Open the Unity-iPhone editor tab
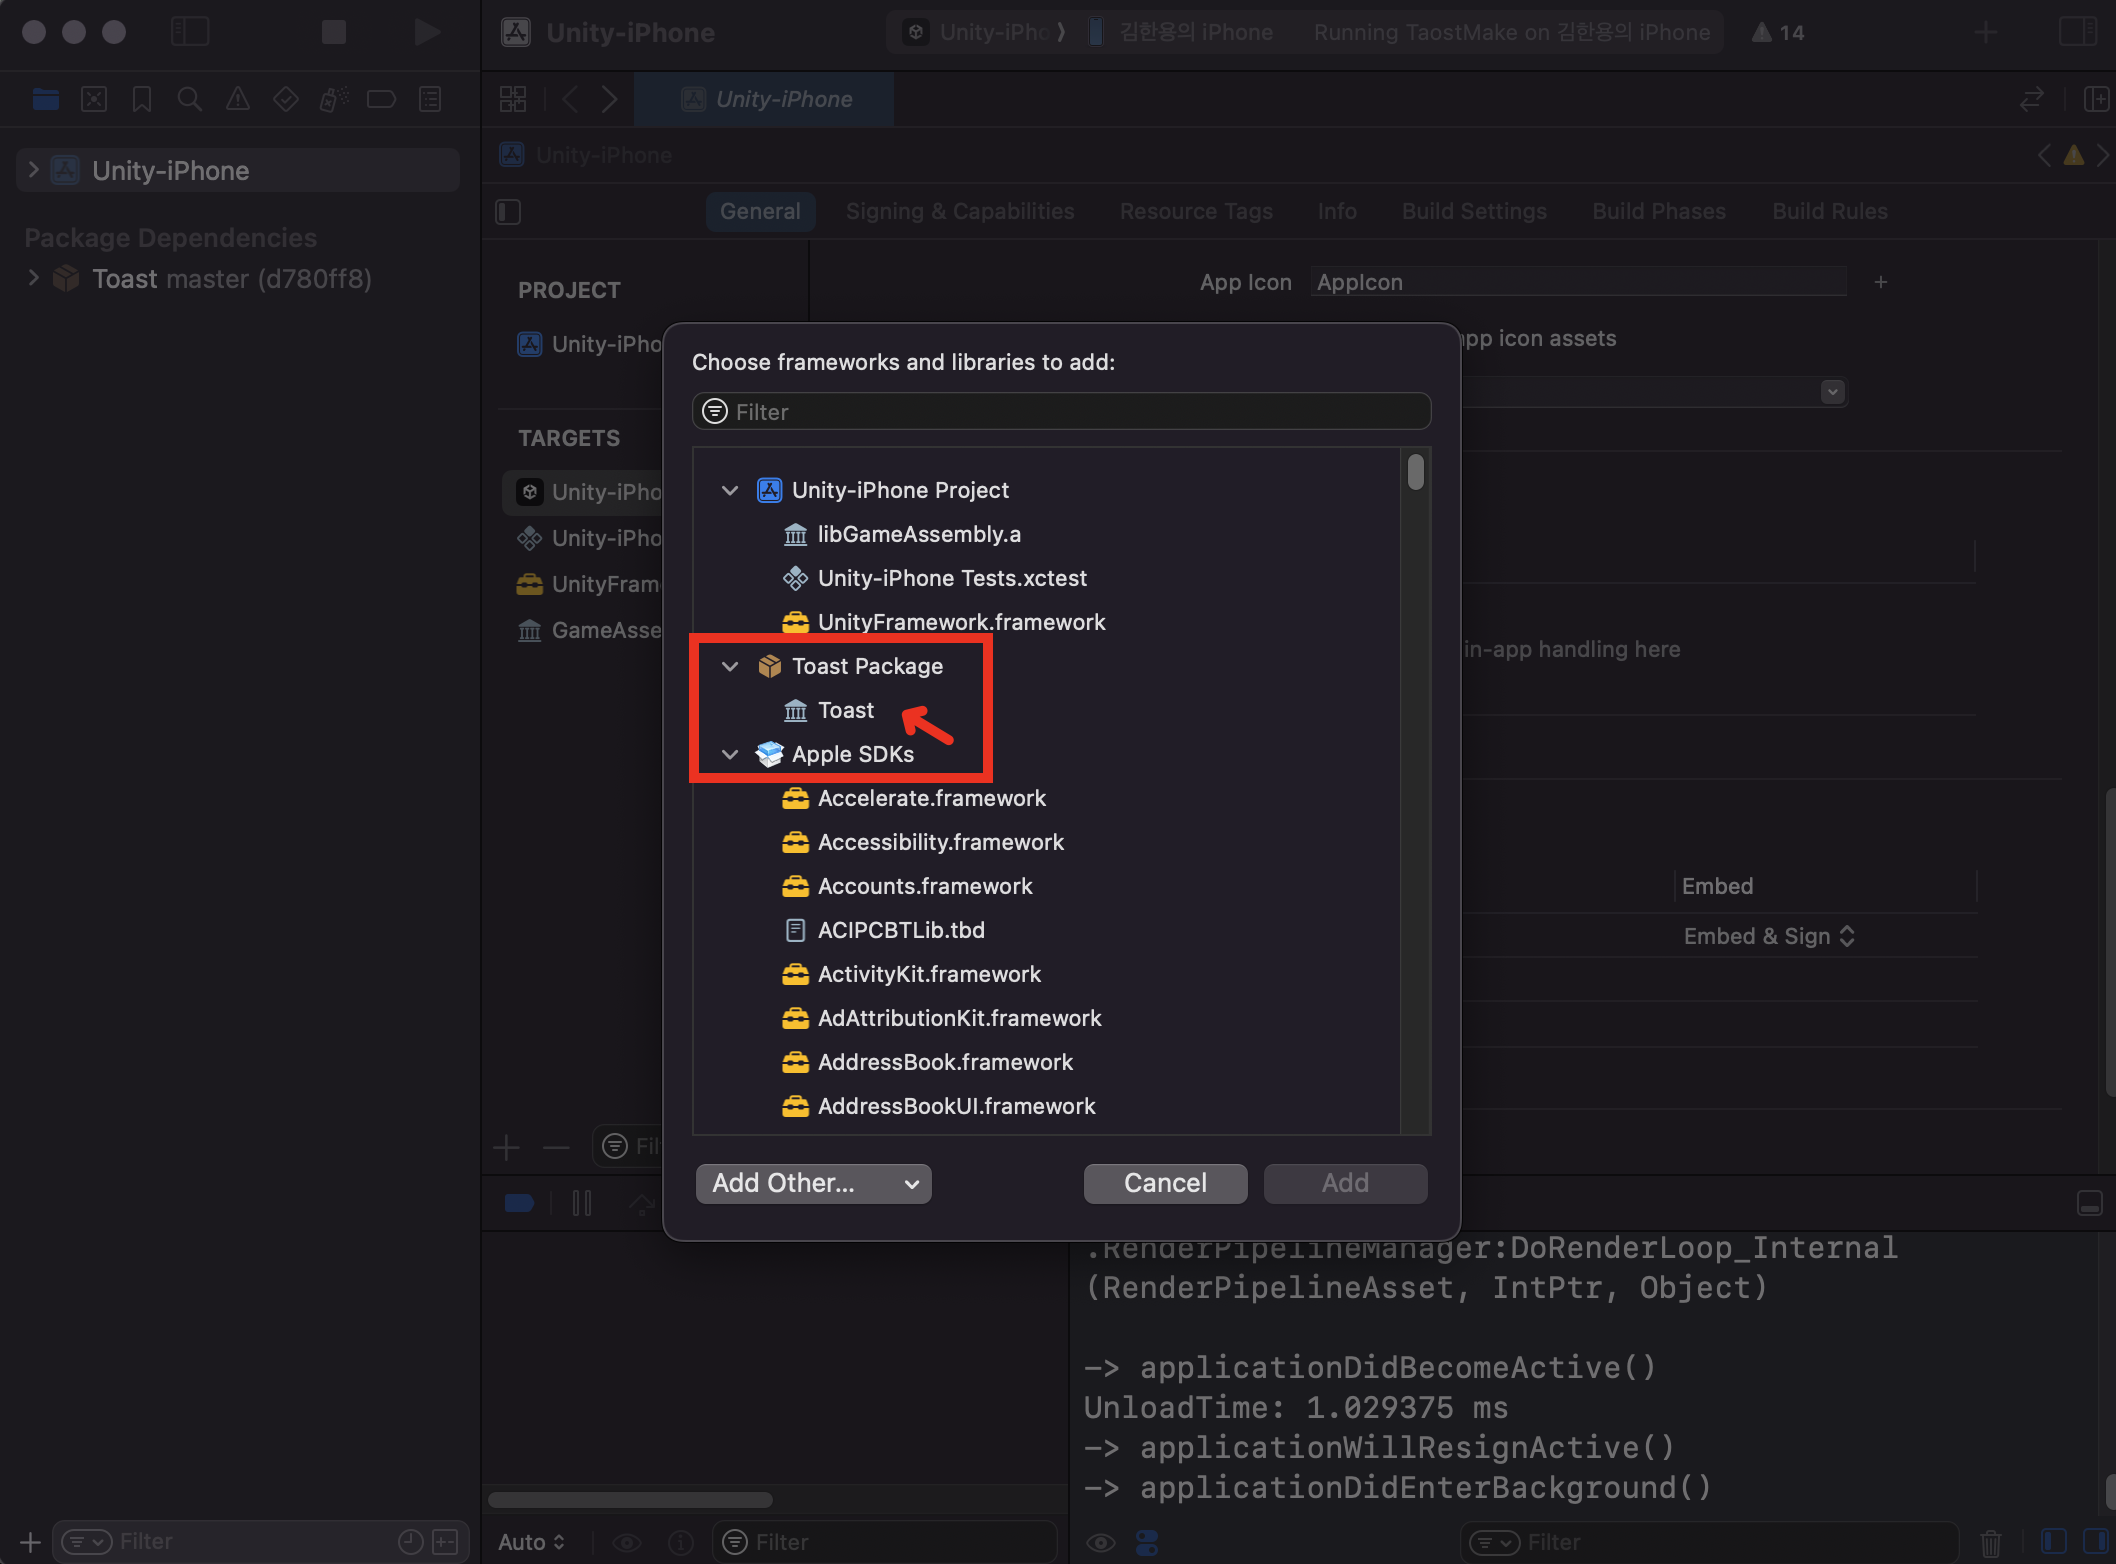This screenshot has width=2116, height=1564. pos(765,99)
